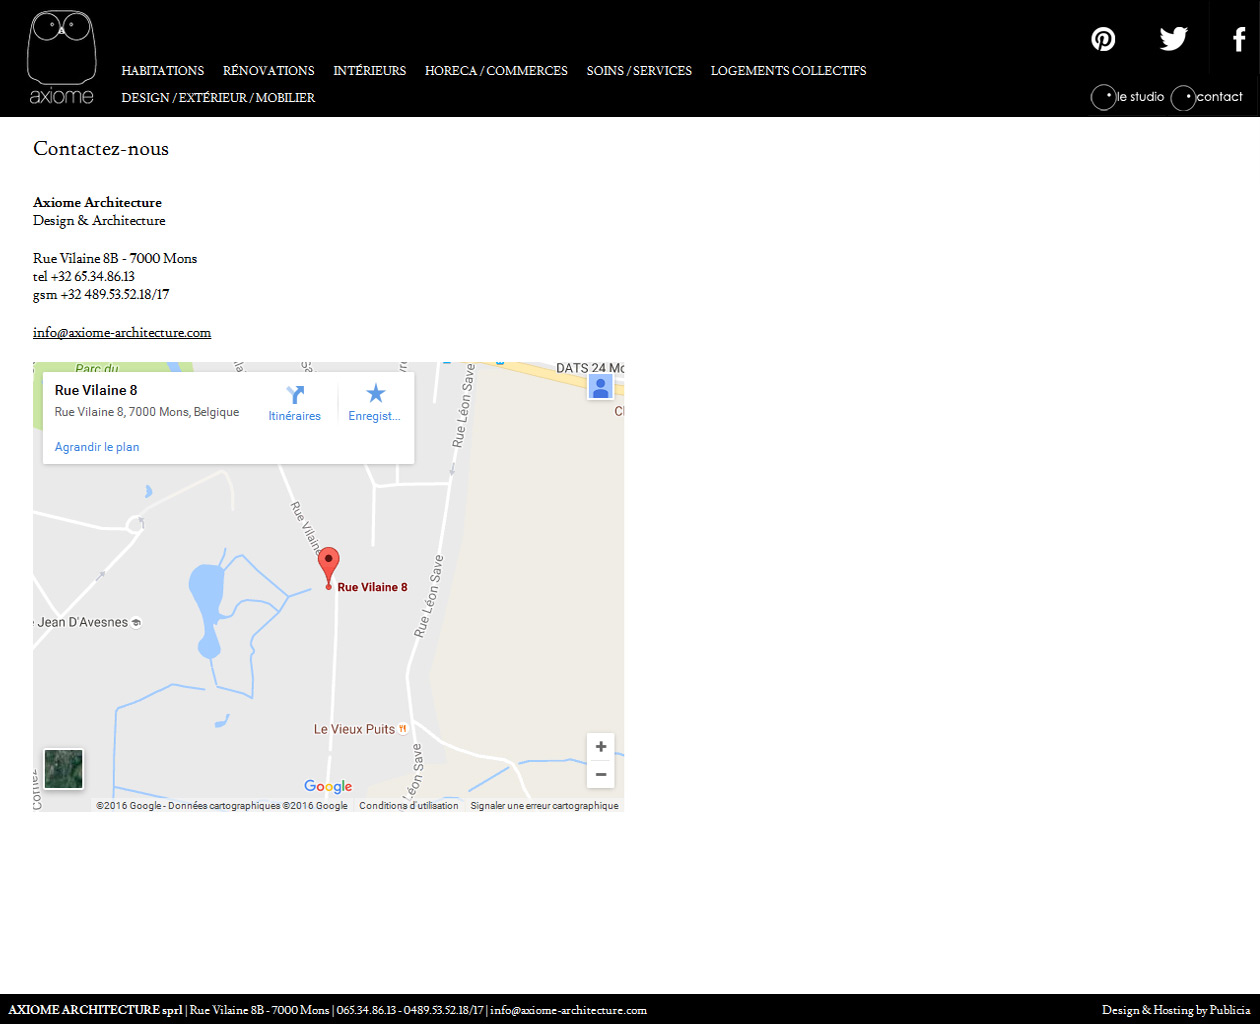This screenshot has width=1260, height=1024.
Task: Open the Intérieurs menu
Action: [370, 71]
